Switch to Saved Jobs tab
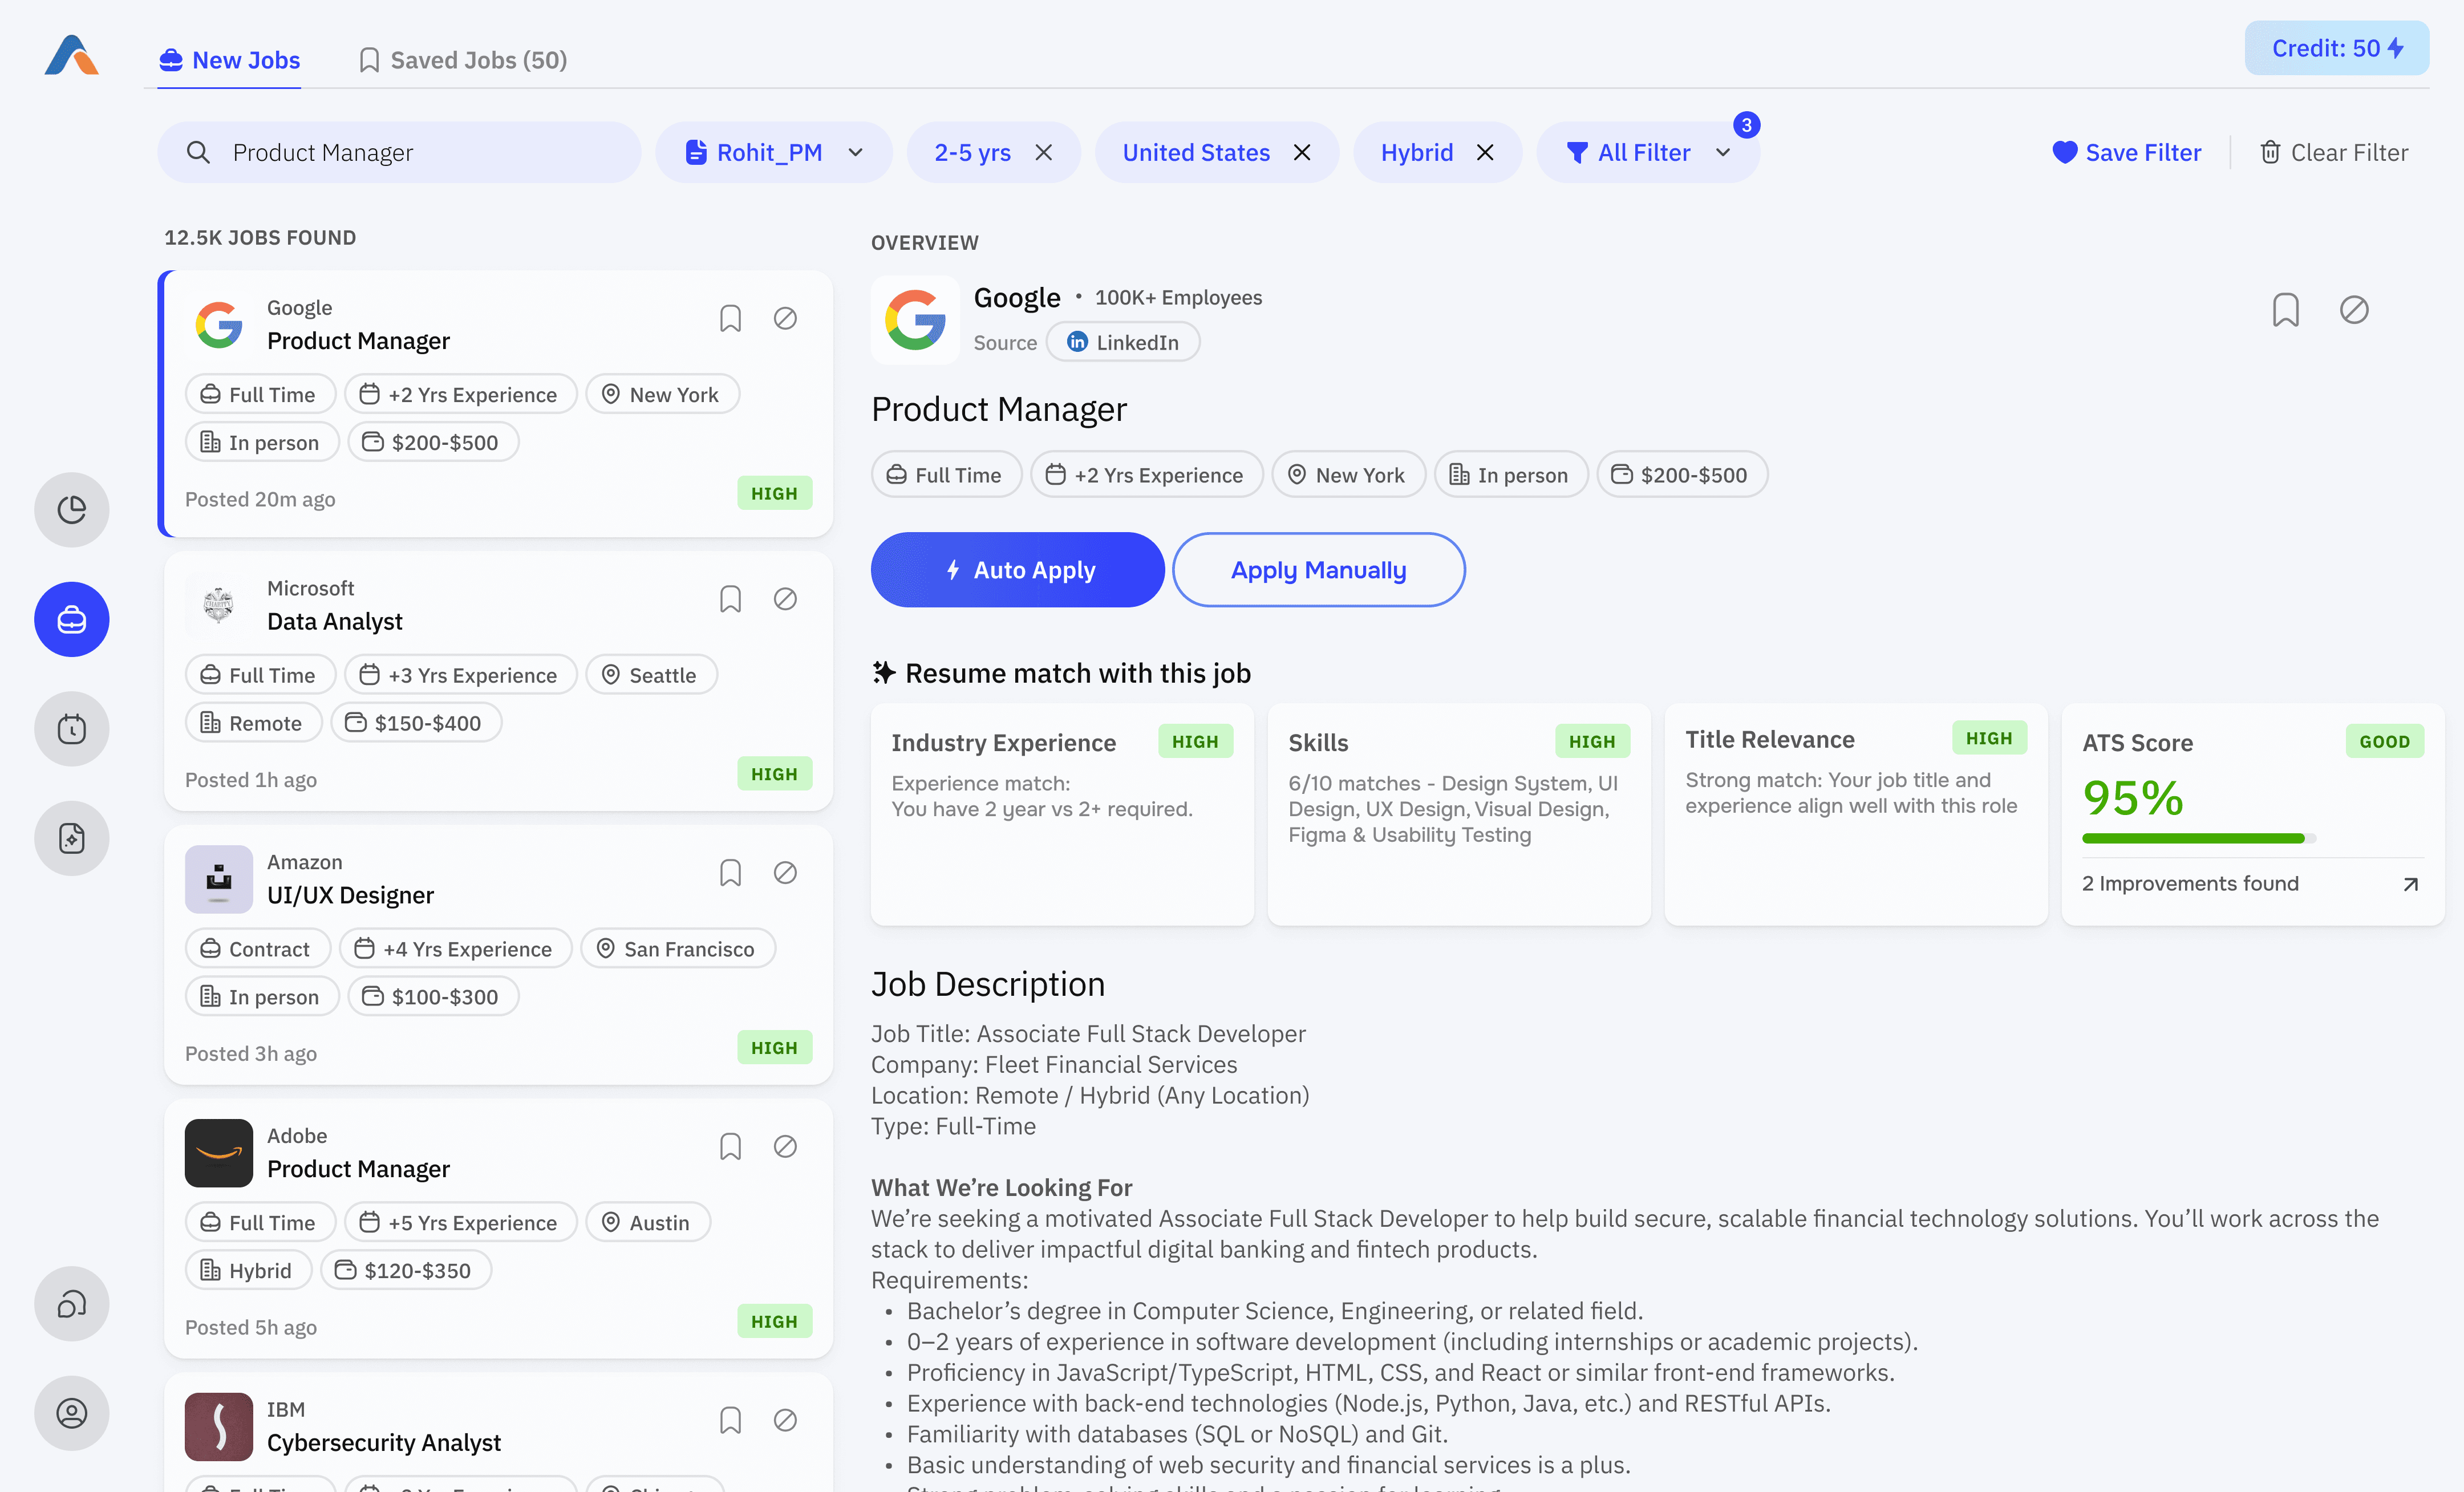This screenshot has height=1492, width=2464. pos(463,60)
